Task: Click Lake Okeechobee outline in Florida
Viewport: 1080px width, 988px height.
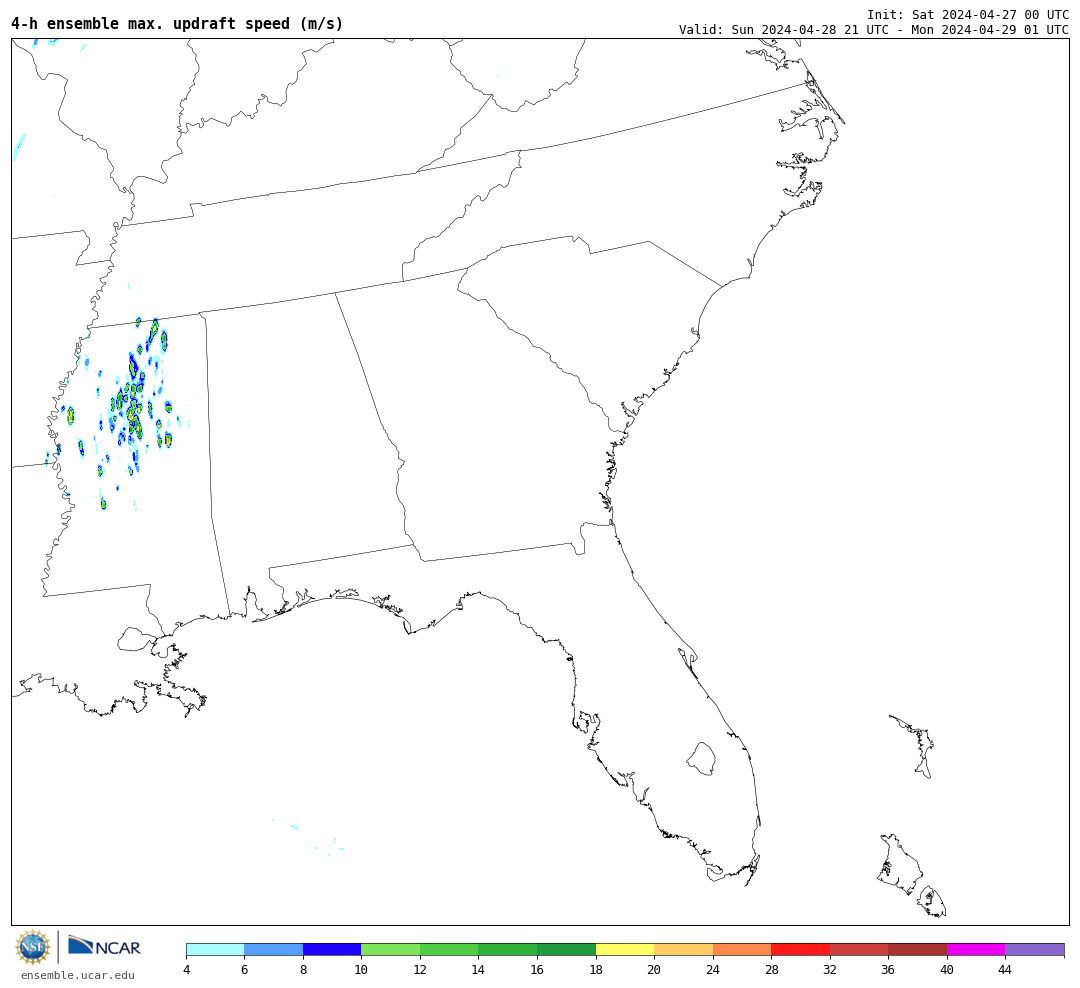Action: 701,759
